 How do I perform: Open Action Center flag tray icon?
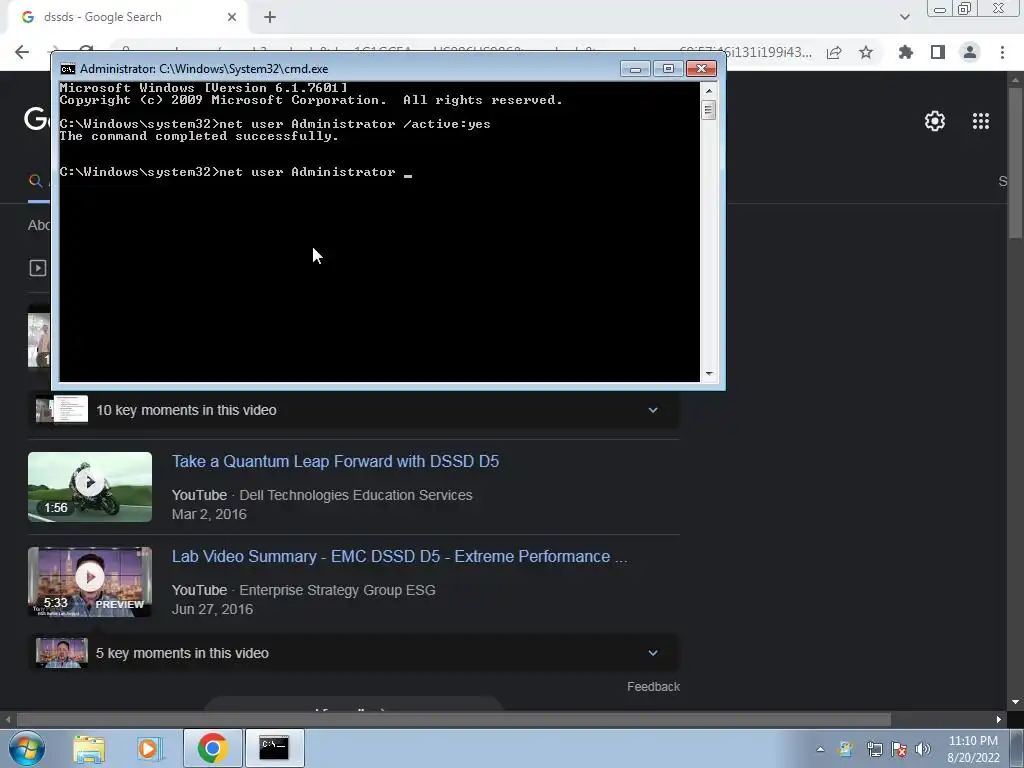pos(899,749)
